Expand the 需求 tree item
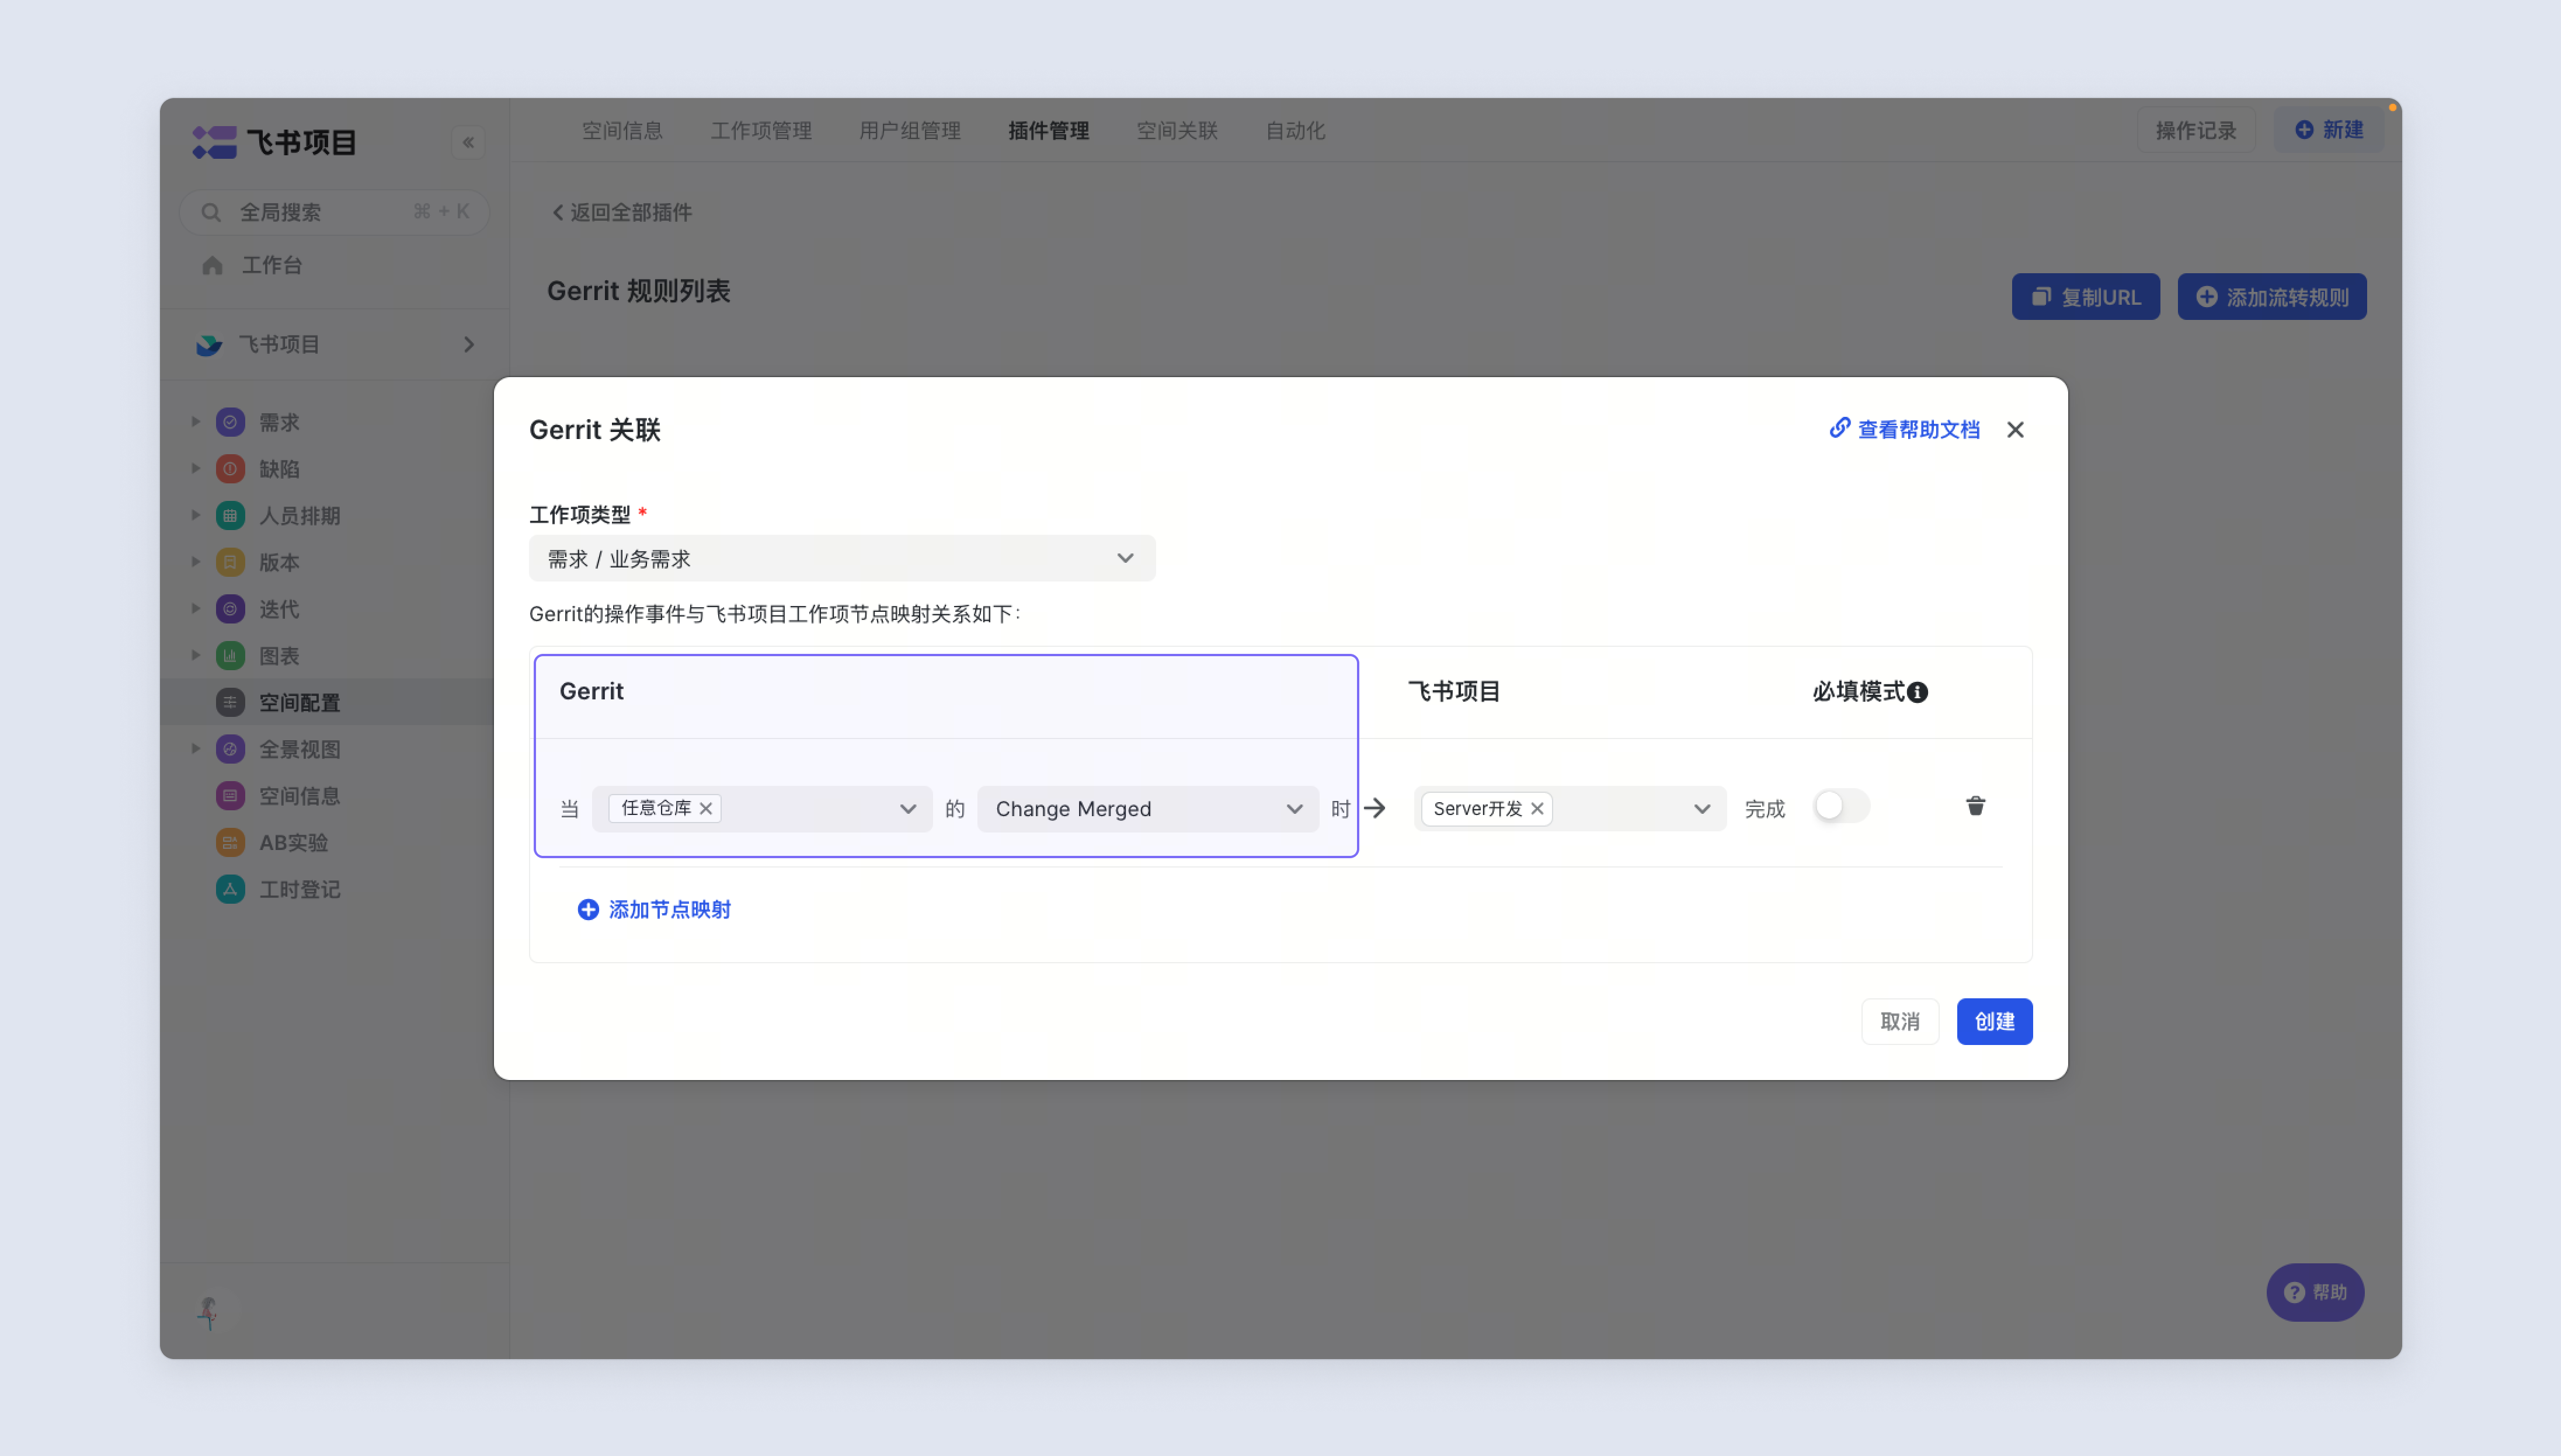 pos(196,422)
